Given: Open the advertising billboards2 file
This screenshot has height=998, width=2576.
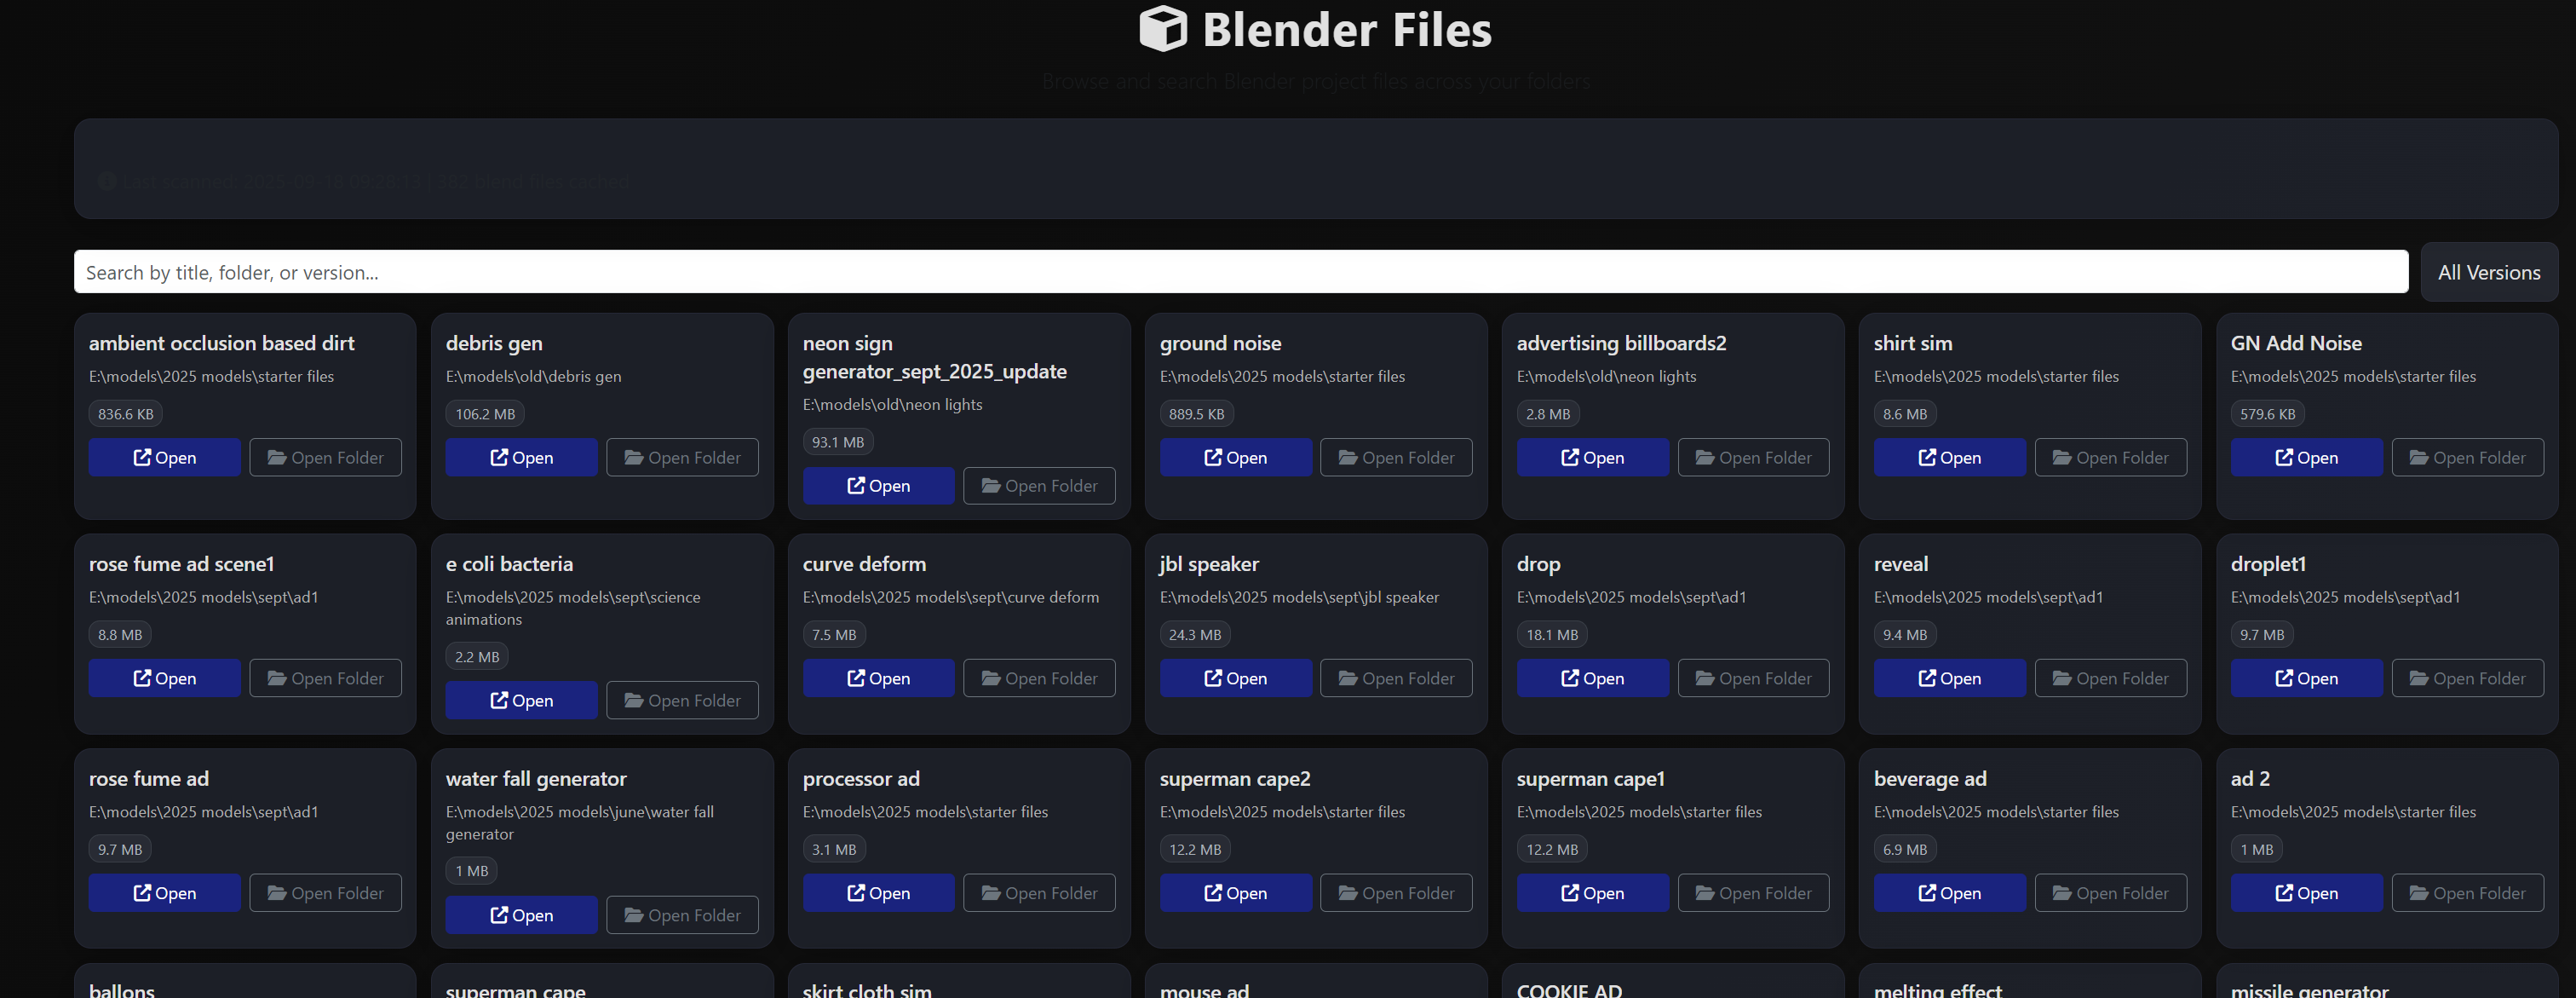Looking at the screenshot, I should pyautogui.click(x=1592, y=457).
